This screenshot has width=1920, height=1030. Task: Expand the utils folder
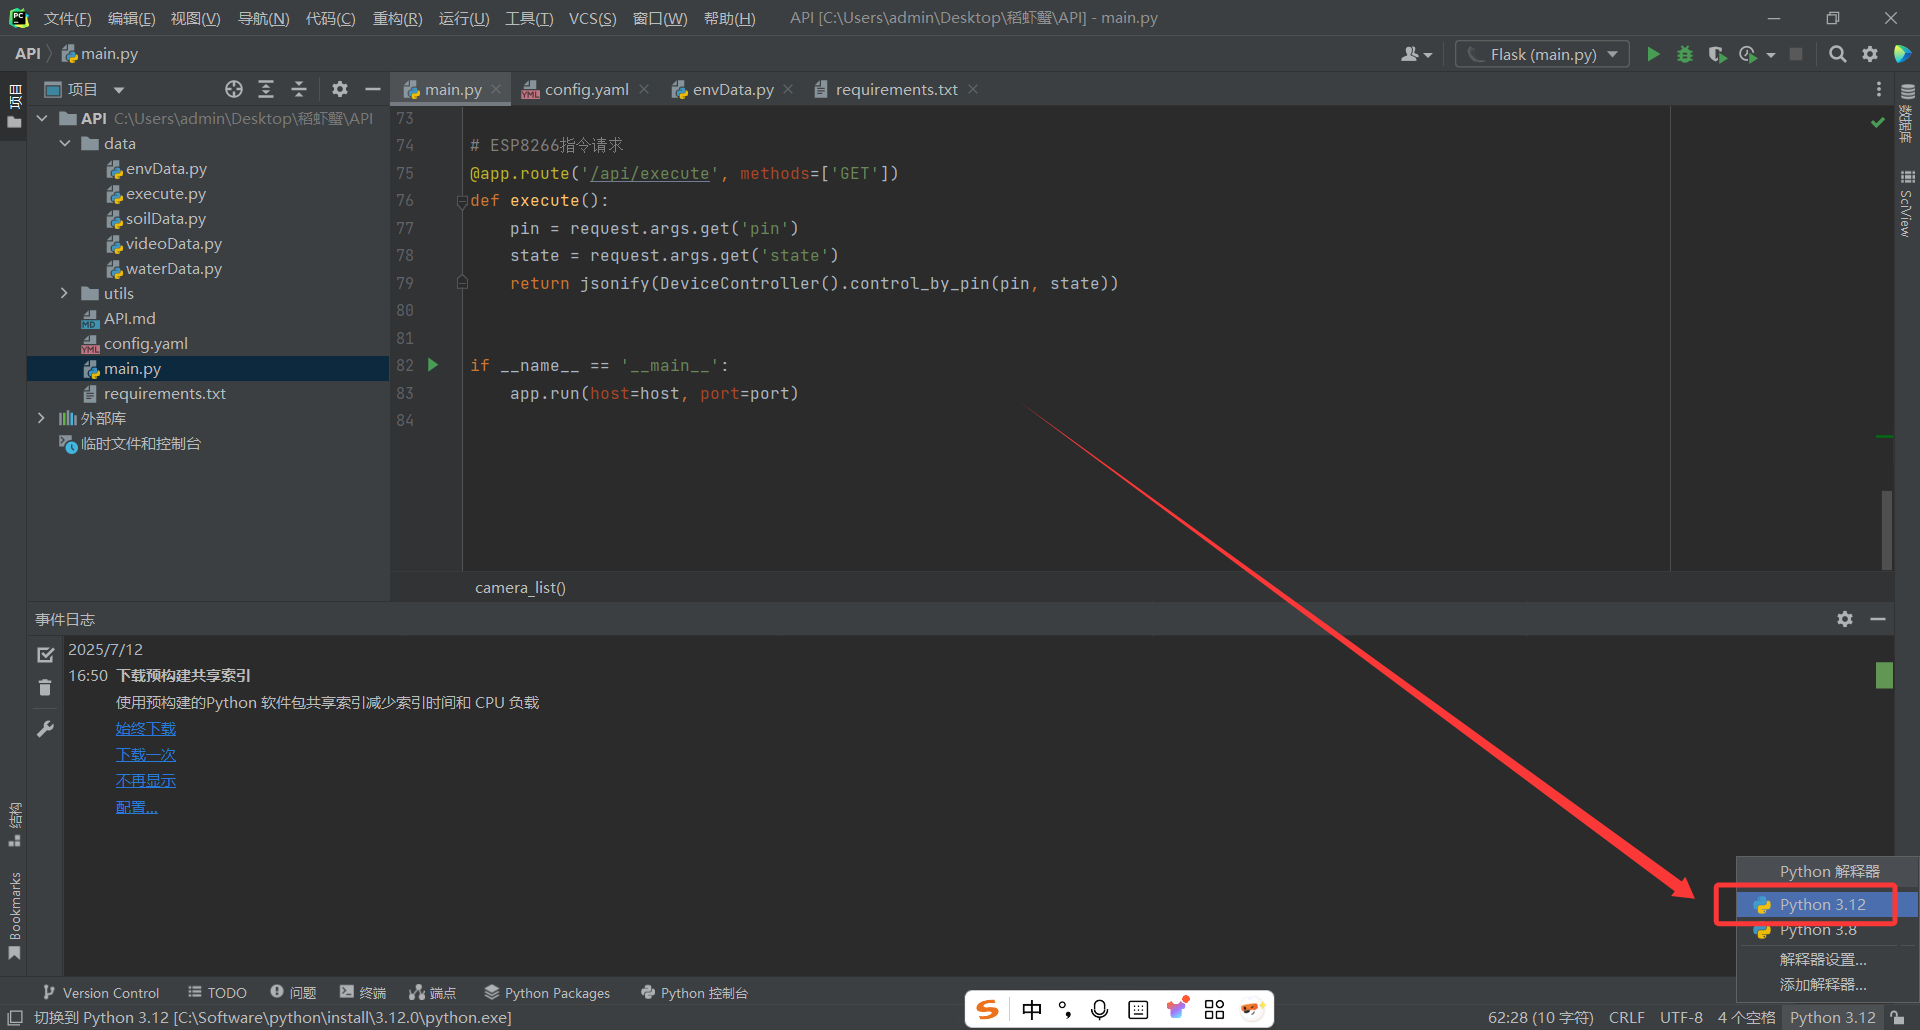[65, 293]
